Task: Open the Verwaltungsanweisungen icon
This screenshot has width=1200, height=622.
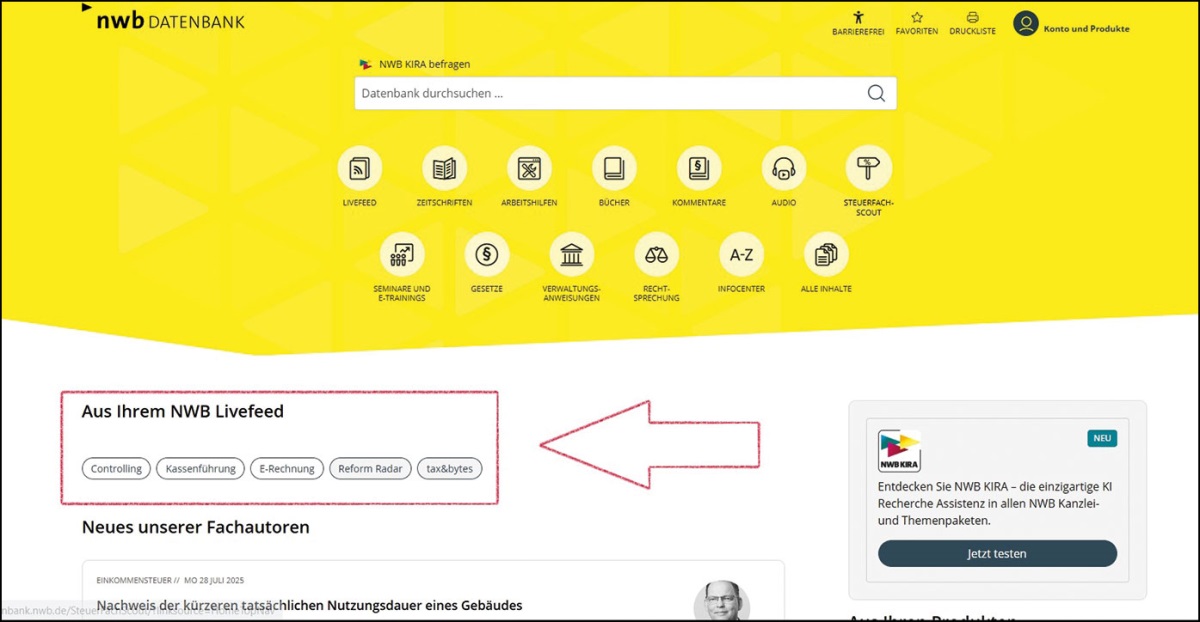Action: tap(572, 255)
